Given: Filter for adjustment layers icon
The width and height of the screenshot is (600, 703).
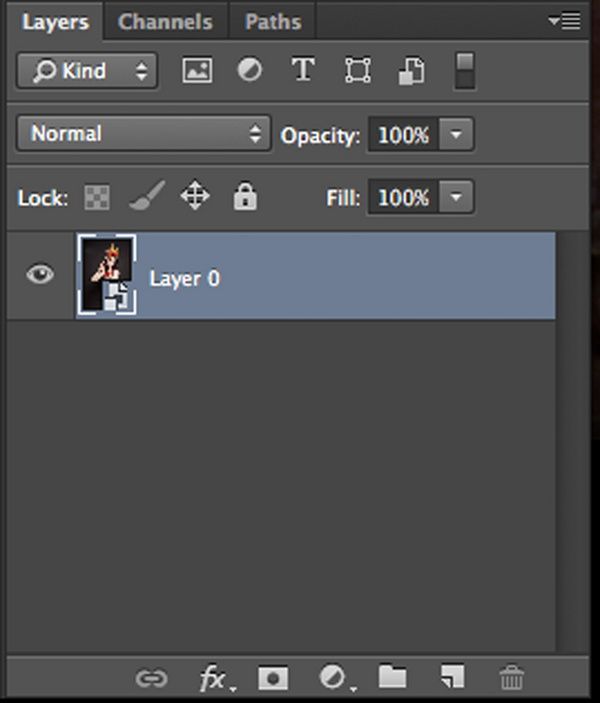Looking at the screenshot, I should 249,71.
